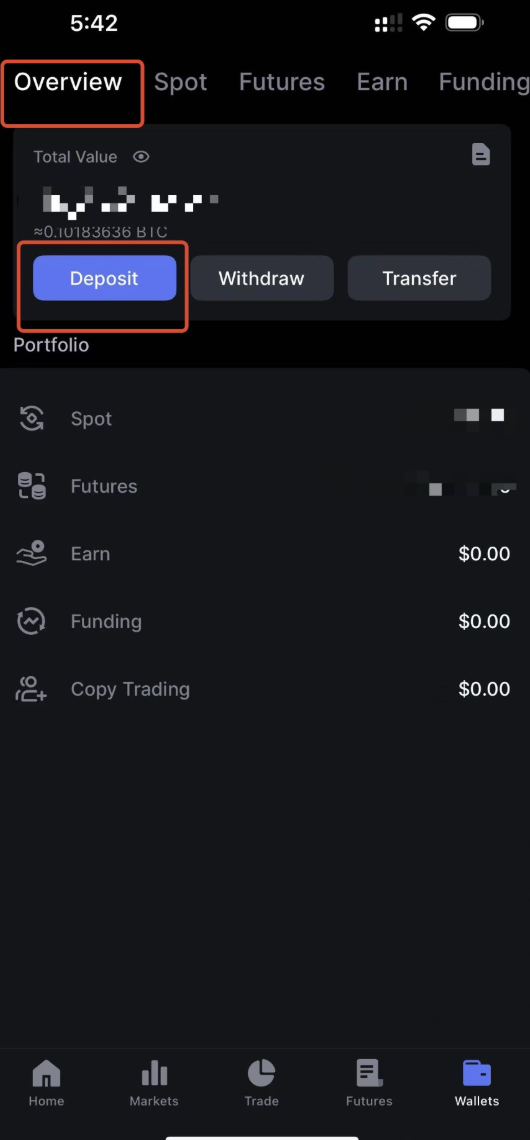Tap the Copy Trading user-plus icon
The image size is (530, 1140).
[x=31, y=689]
